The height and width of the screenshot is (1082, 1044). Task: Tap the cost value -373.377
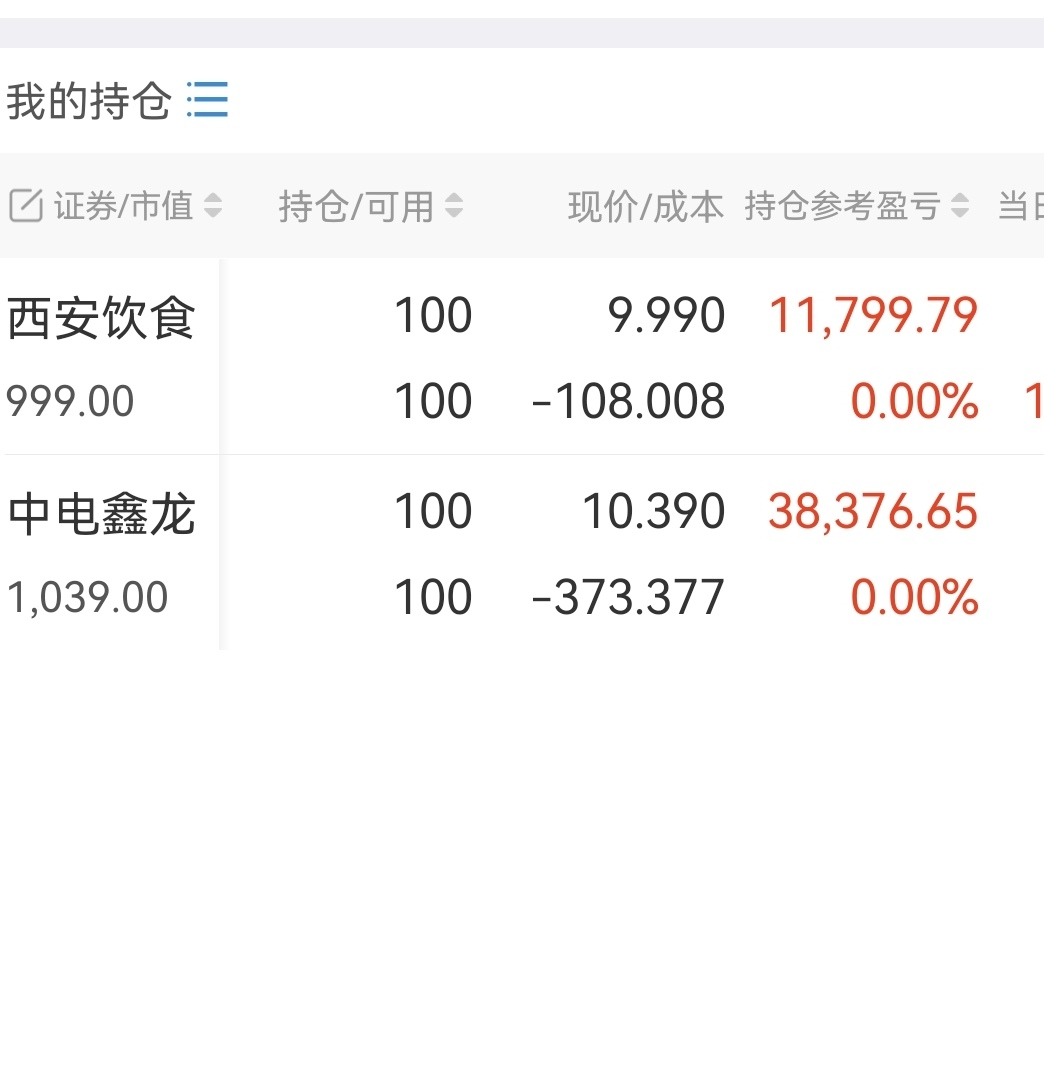[628, 598]
